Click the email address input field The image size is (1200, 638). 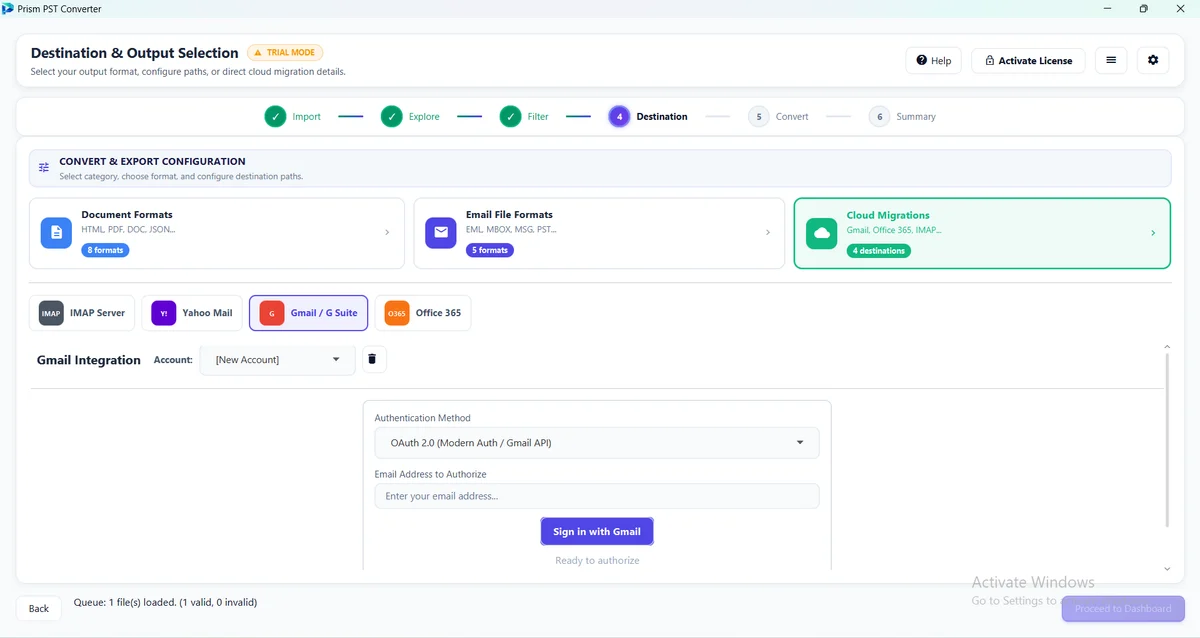[597, 496]
